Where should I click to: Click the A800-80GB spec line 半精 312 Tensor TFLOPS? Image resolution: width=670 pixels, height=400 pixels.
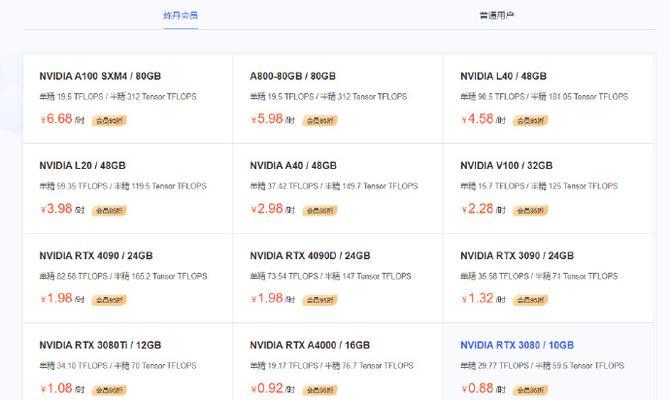click(364, 97)
